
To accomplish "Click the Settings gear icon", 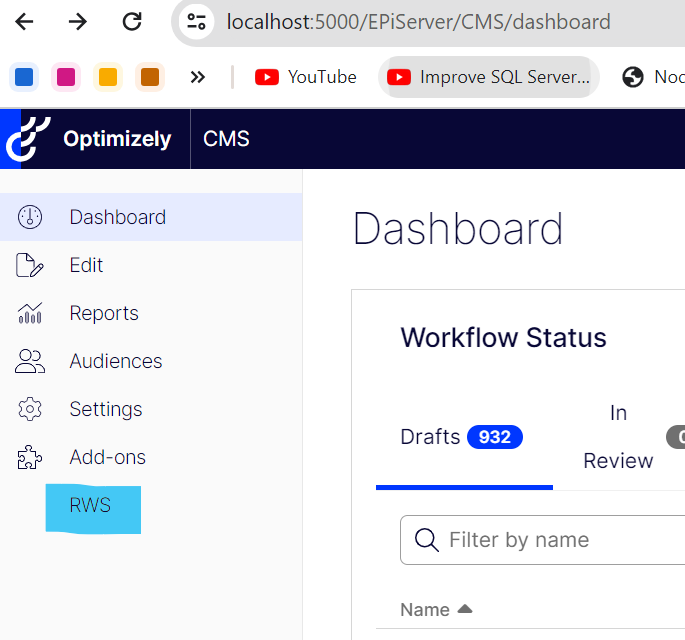I will 30,409.
